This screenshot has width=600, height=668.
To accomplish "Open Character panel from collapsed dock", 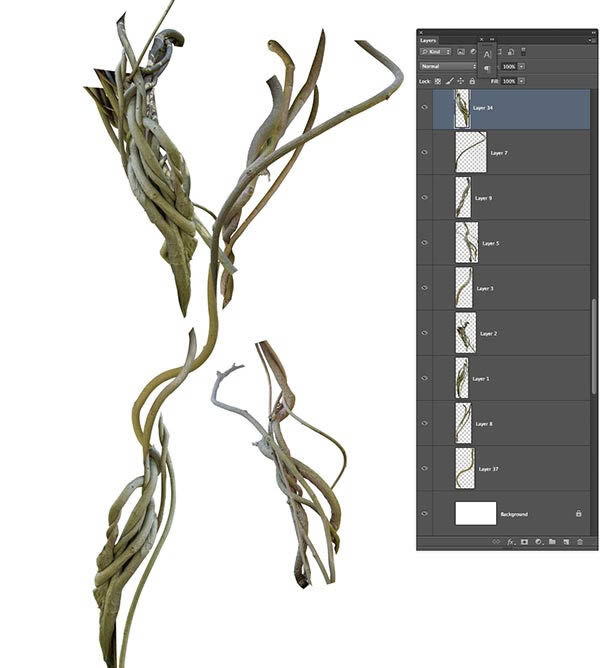I will tap(487, 54).
